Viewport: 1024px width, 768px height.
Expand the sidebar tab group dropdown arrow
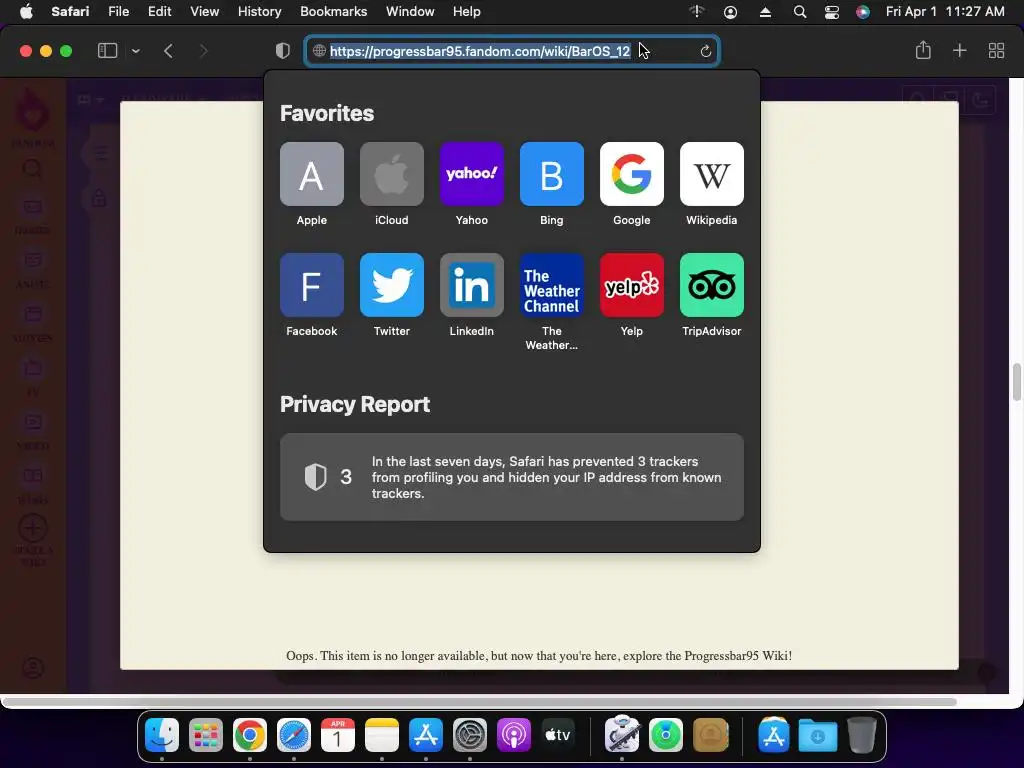click(136, 51)
